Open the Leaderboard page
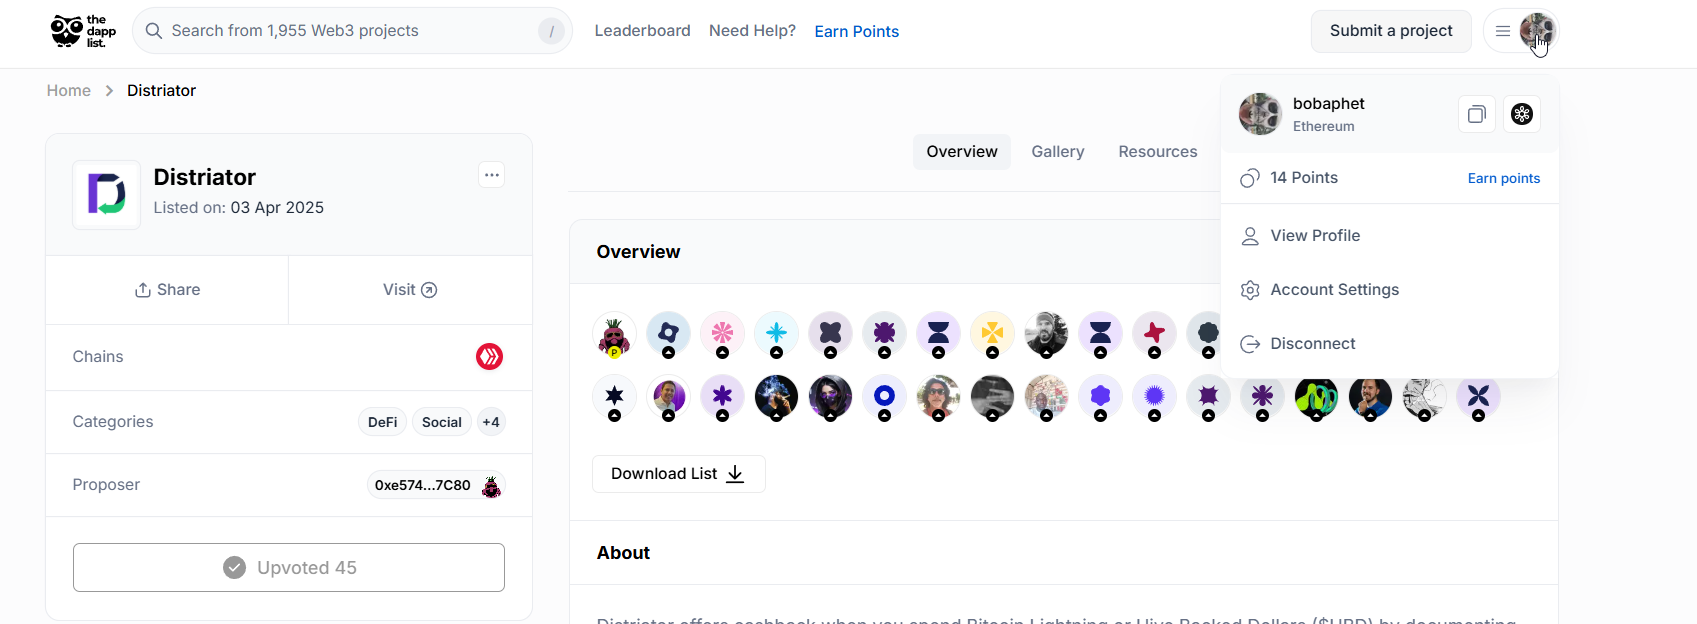This screenshot has height=624, width=1697. coord(642,31)
